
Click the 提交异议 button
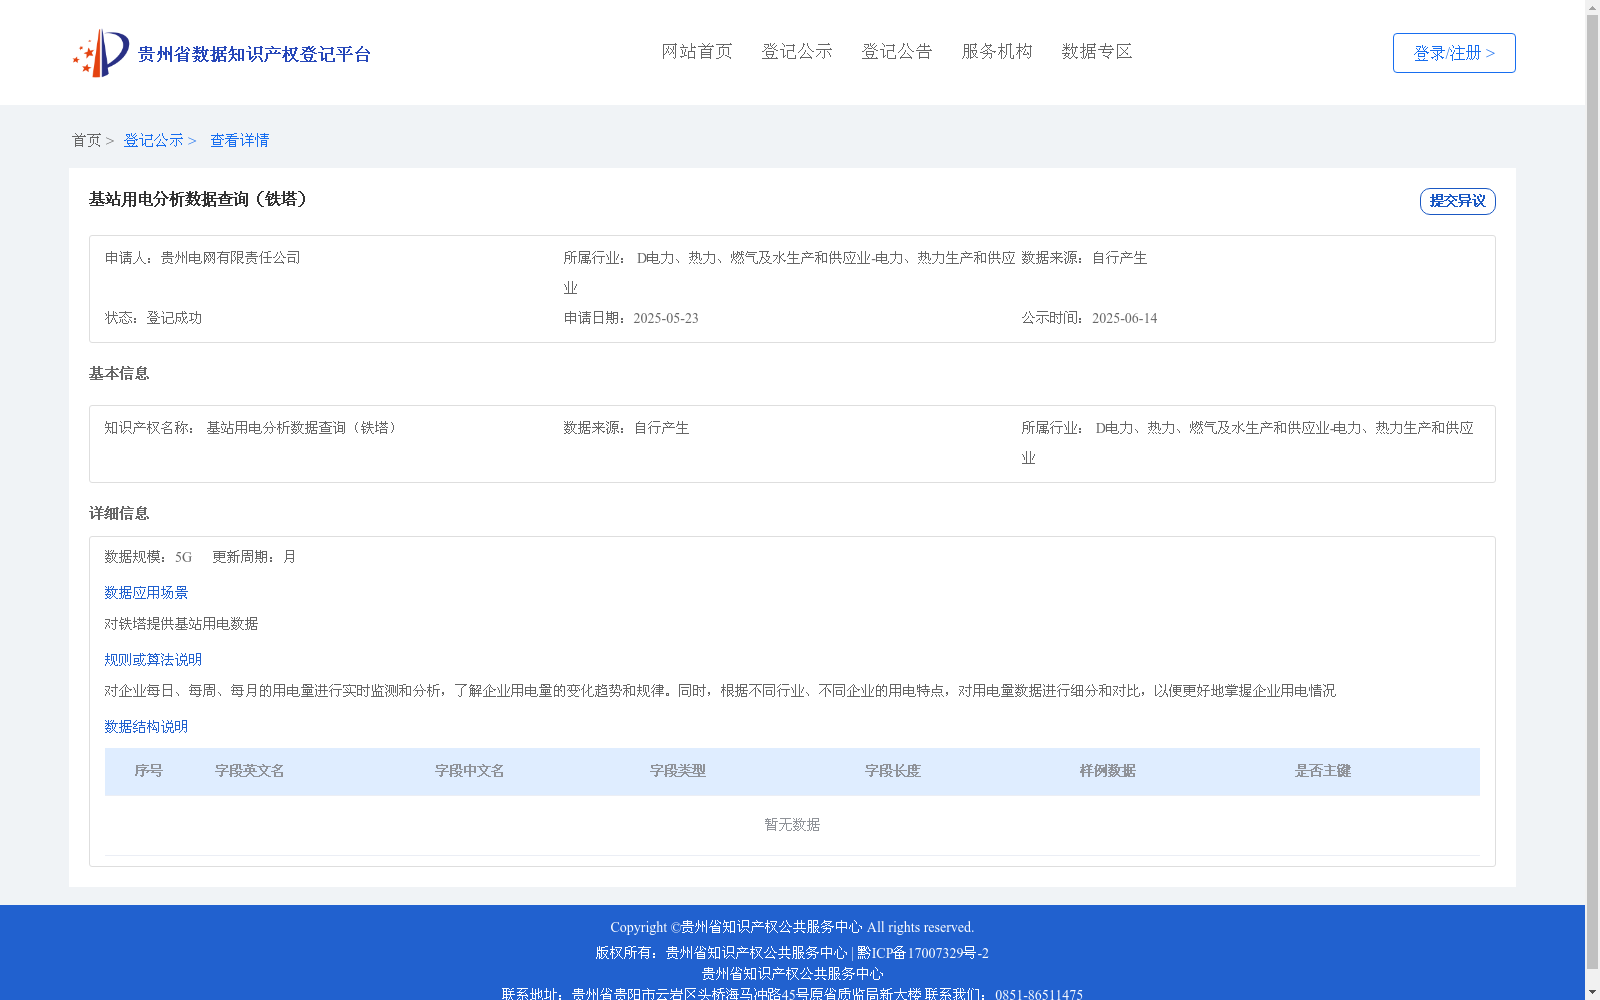pos(1458,201)
